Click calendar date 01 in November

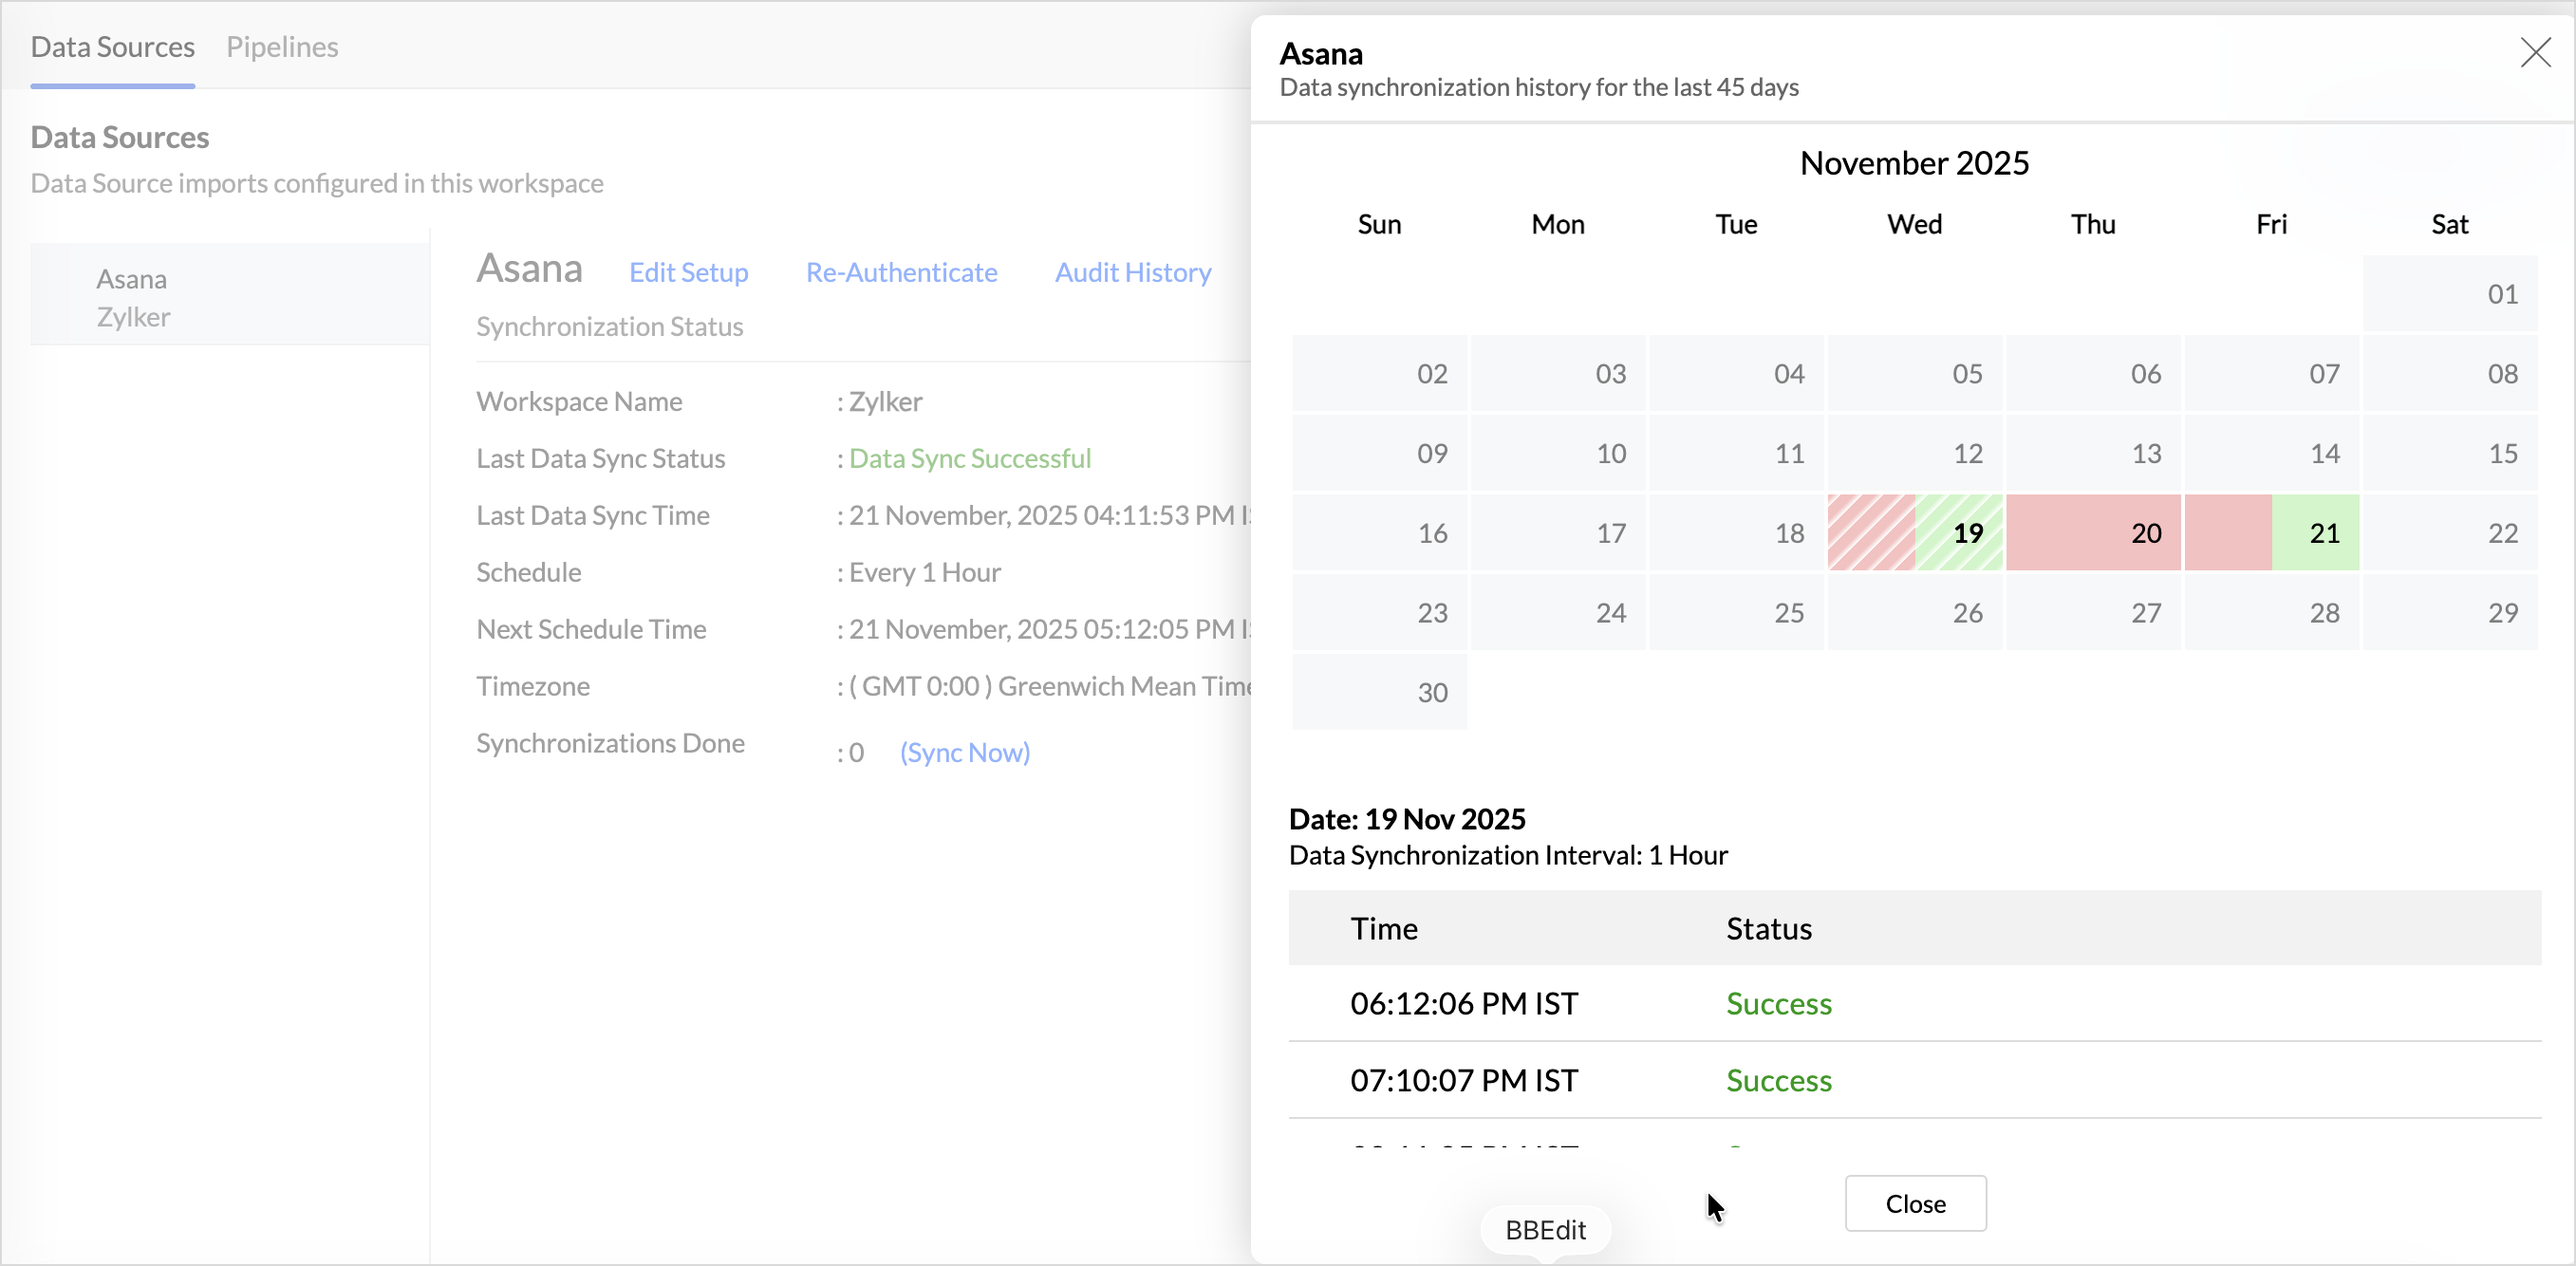[2449, 294]
